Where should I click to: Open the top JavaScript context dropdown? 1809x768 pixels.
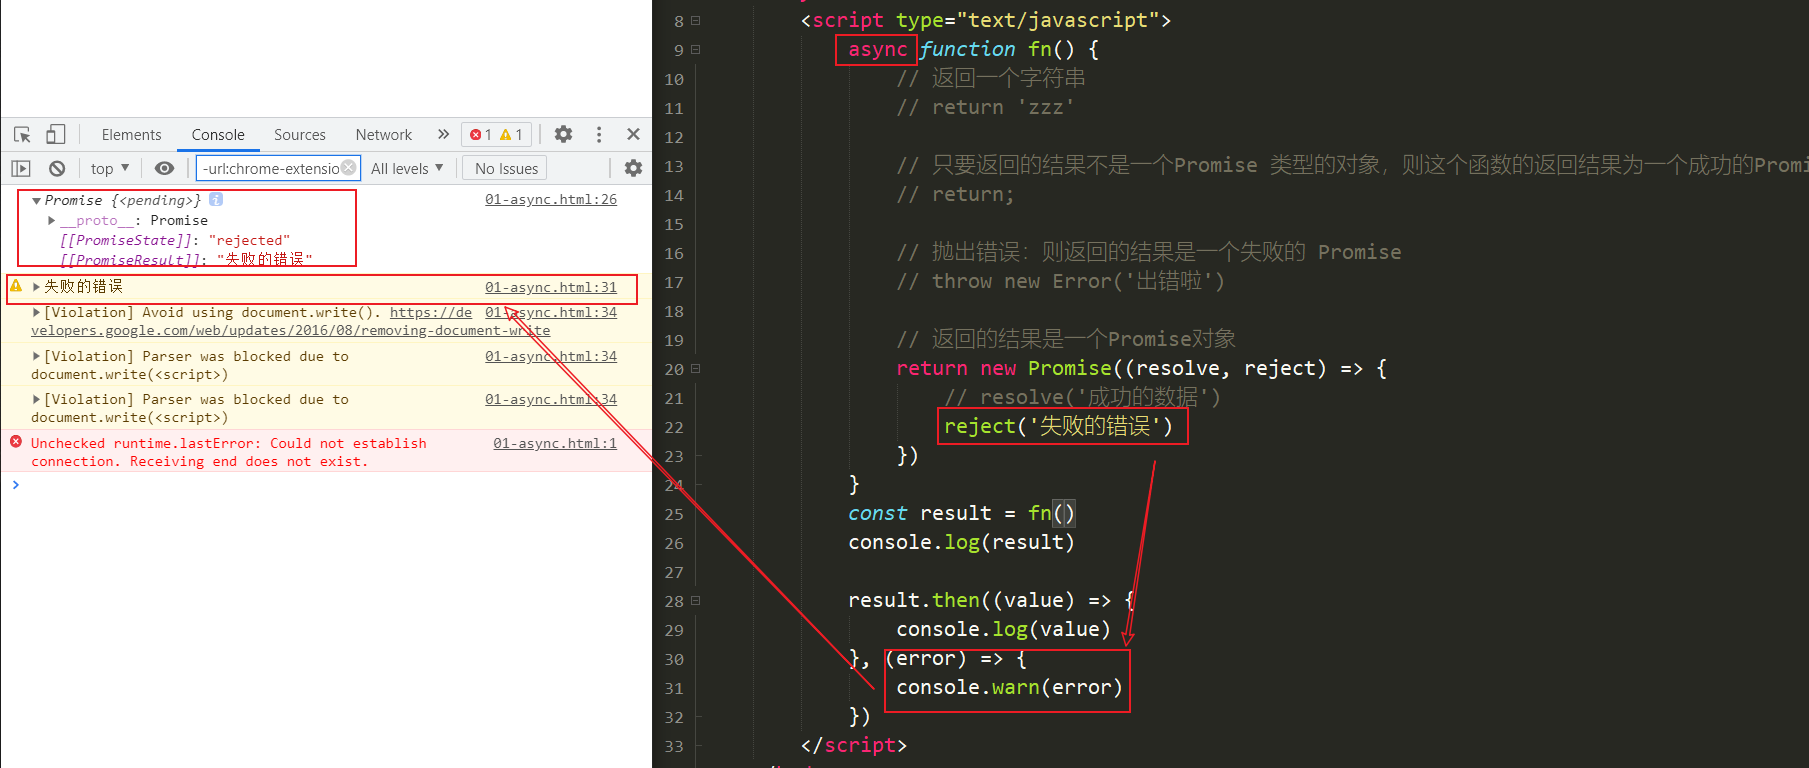(110, 168)
